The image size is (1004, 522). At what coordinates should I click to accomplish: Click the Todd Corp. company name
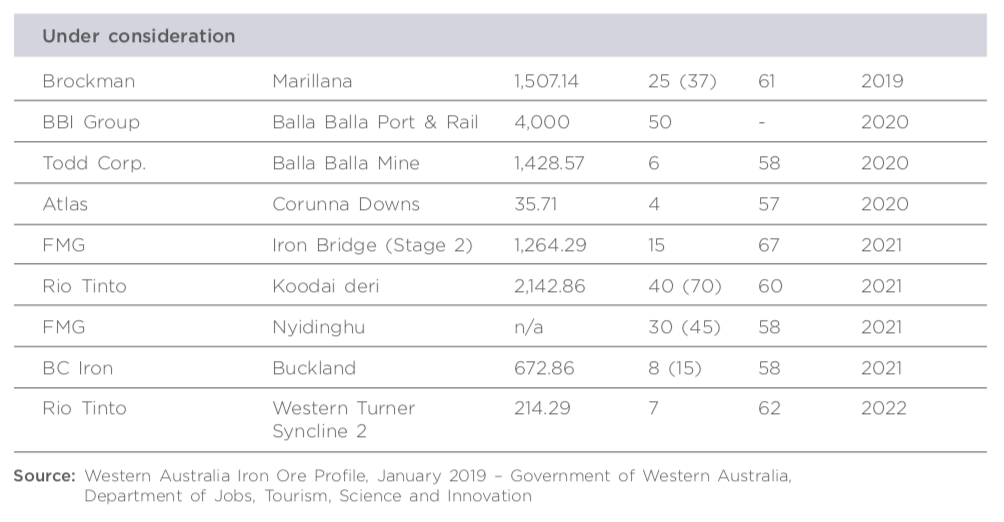[94, 163]
